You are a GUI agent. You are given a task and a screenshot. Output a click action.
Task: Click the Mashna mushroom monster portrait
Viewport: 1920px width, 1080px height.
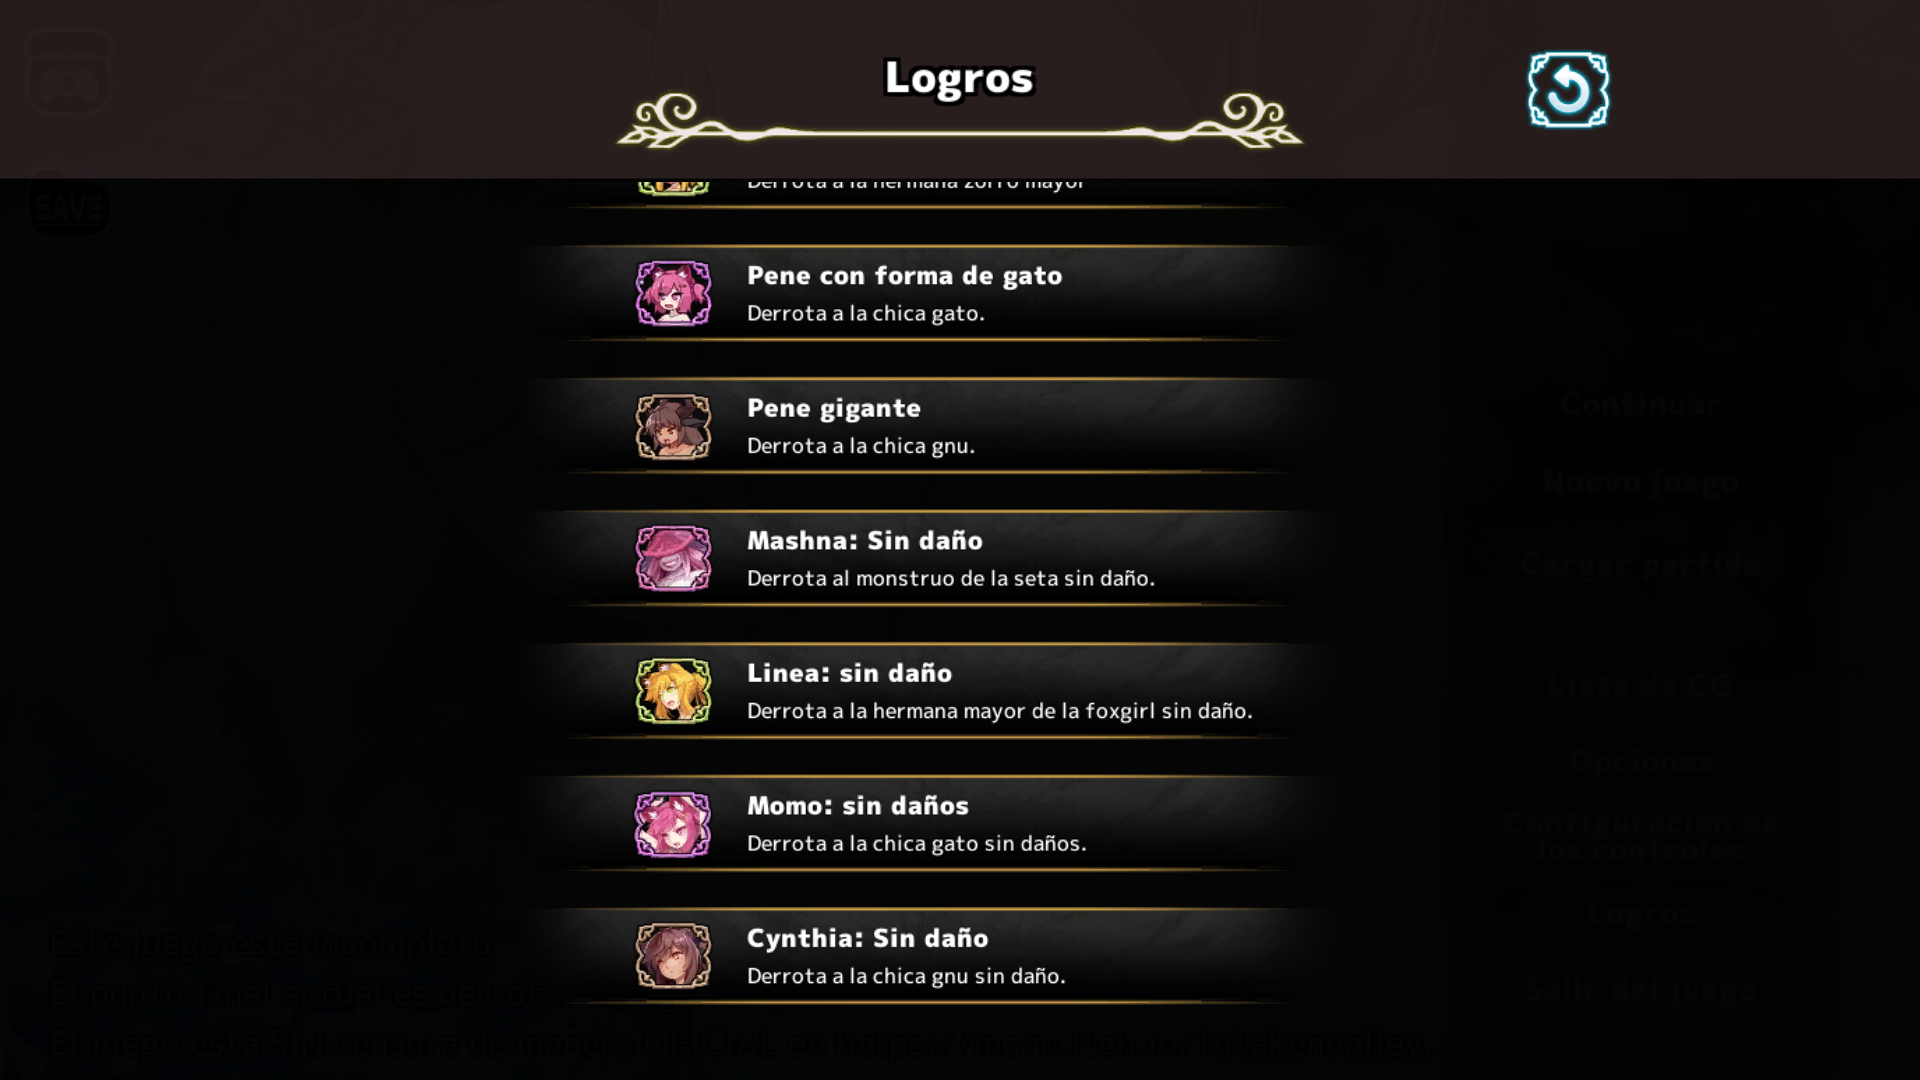point(673,558)
